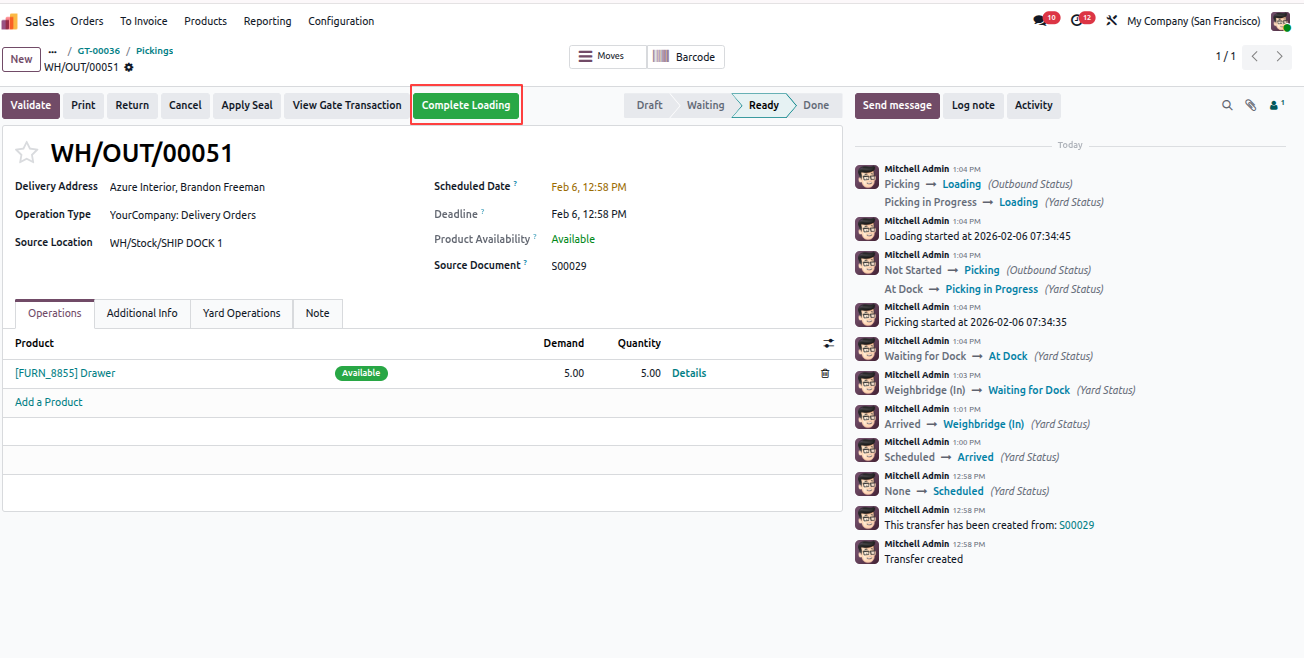
Task: Click the Demand 5.00 cell
Action: 573,373
